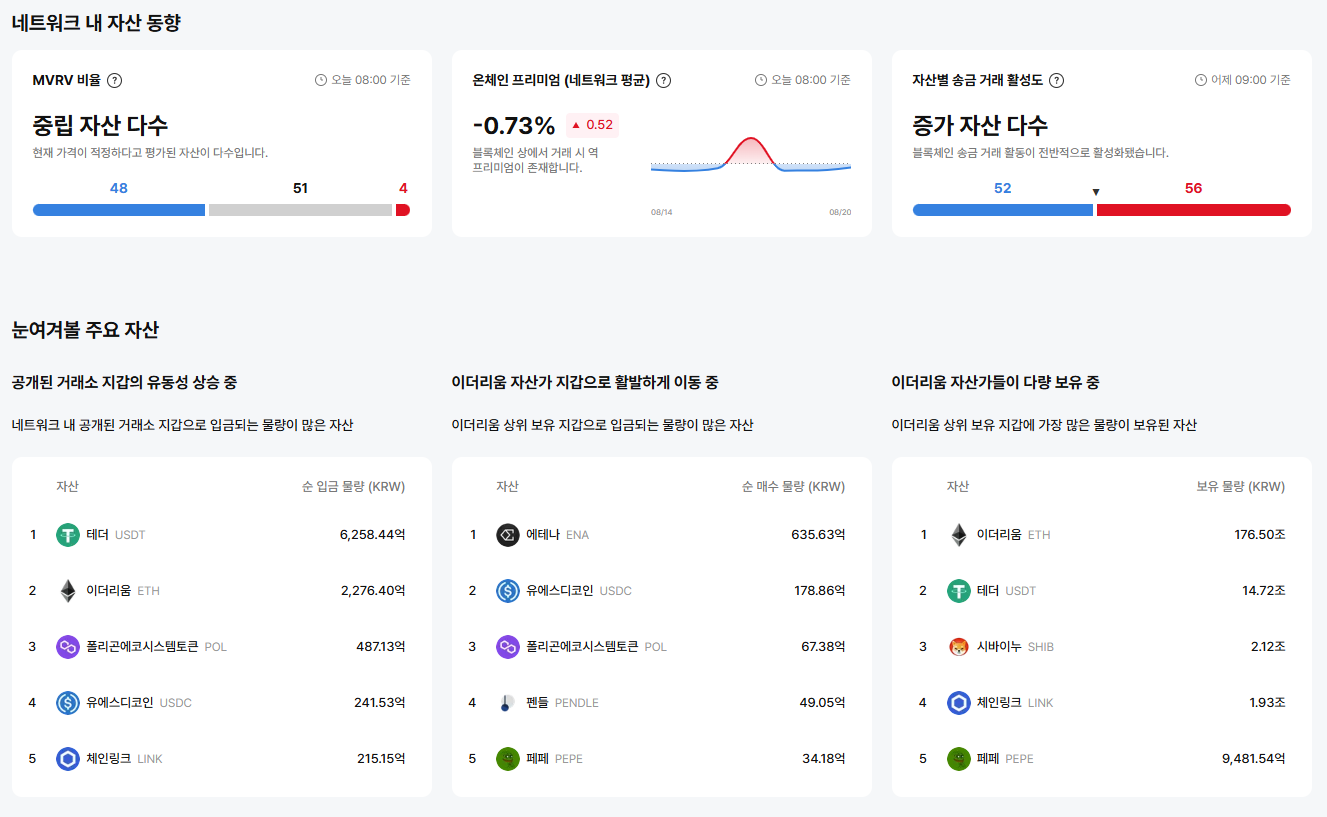Click the Ethena ENA coin icon

pyautogui.click(x=508, y=535)
